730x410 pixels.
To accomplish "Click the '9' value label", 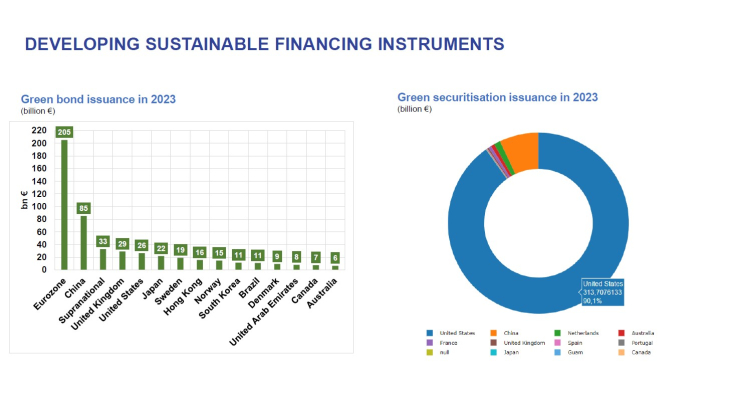I will [277, 256].
